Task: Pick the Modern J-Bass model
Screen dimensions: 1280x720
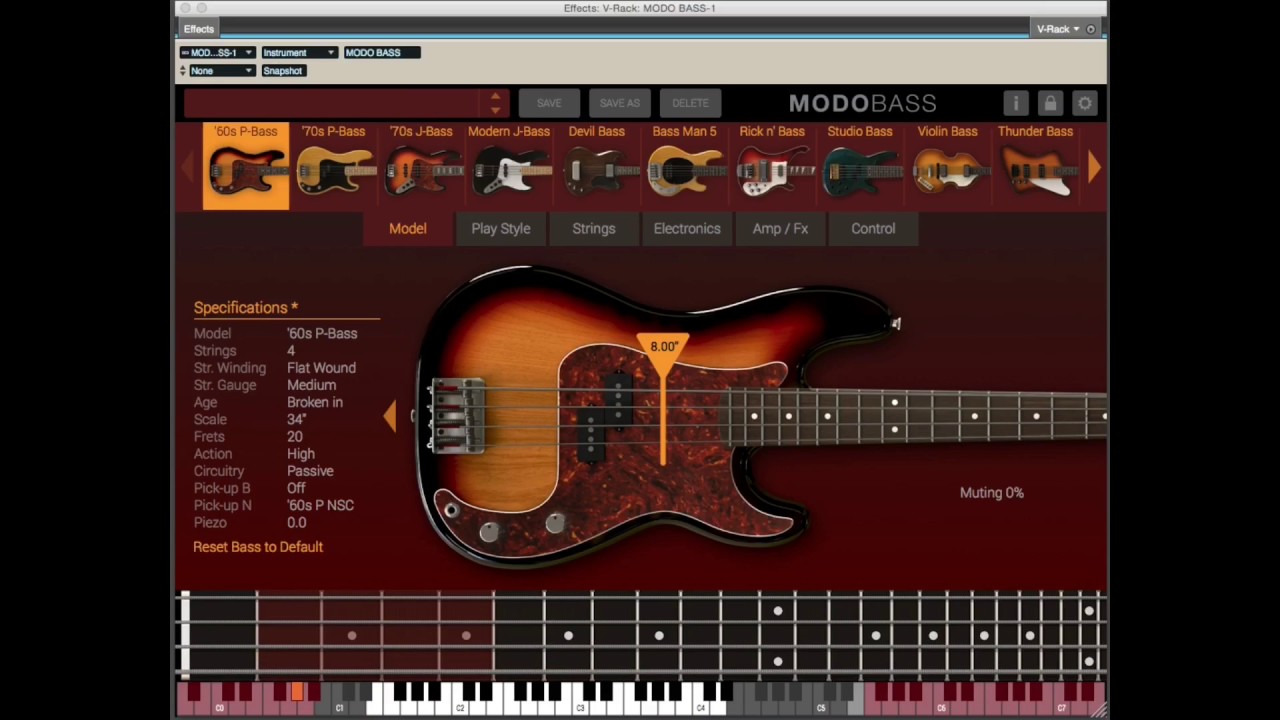Action: [509, 166]
